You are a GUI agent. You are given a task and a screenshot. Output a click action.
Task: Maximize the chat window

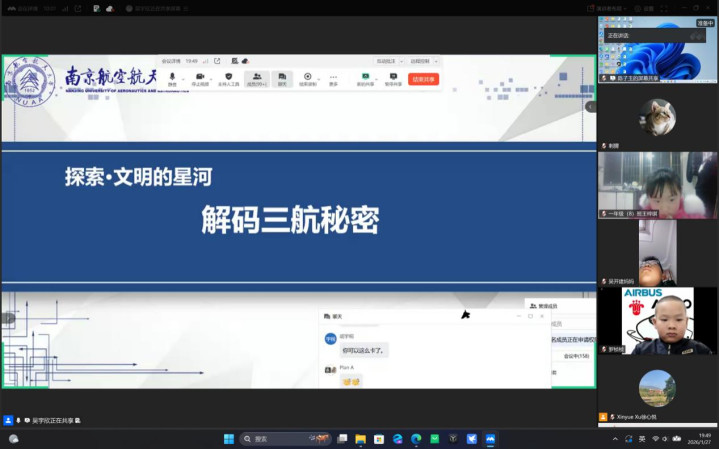pos(531,316)
